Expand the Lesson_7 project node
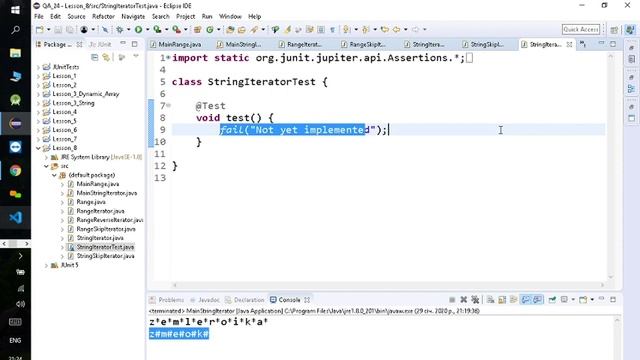The width and height of the screenshot is (640, 360). tap(38, 139)
